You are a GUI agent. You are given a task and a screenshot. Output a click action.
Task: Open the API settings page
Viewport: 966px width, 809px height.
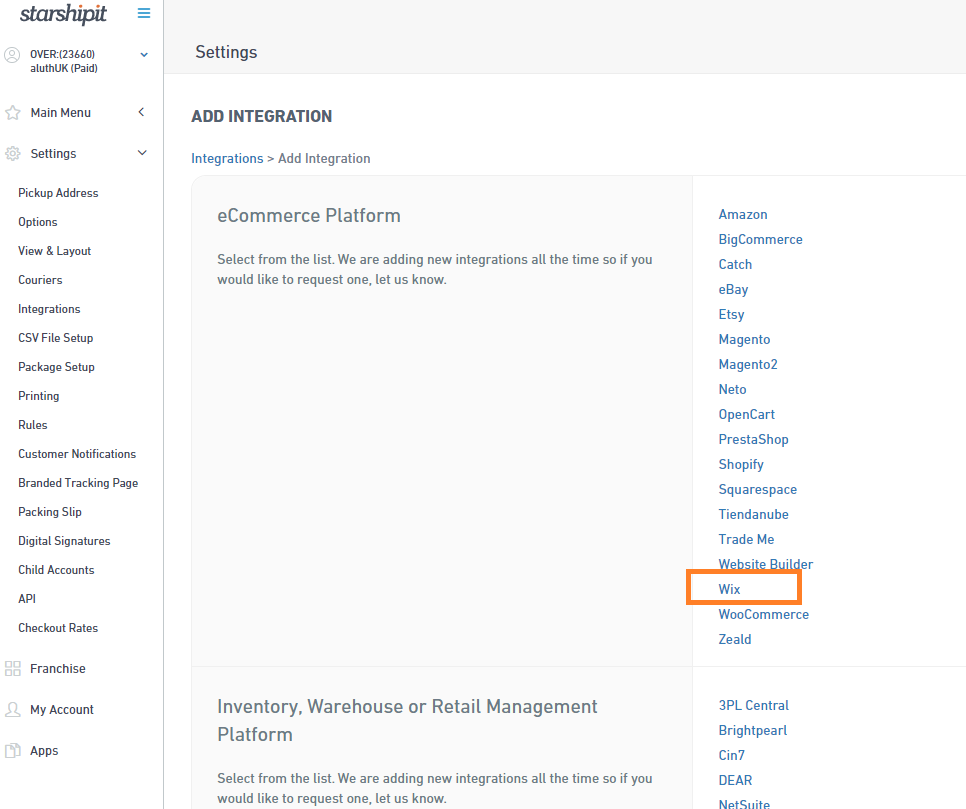27,598
